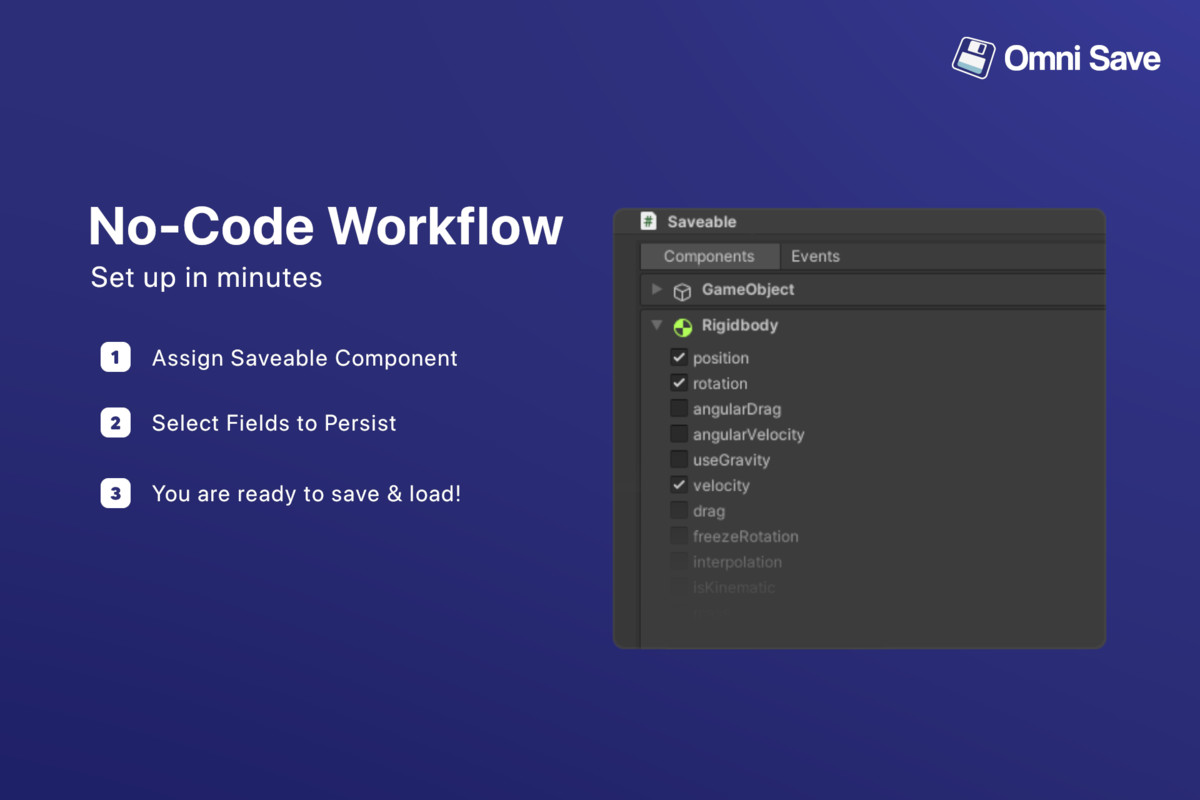The image size is (1200, 800).
Task: Click the position field label
Action: coord(721,358)
